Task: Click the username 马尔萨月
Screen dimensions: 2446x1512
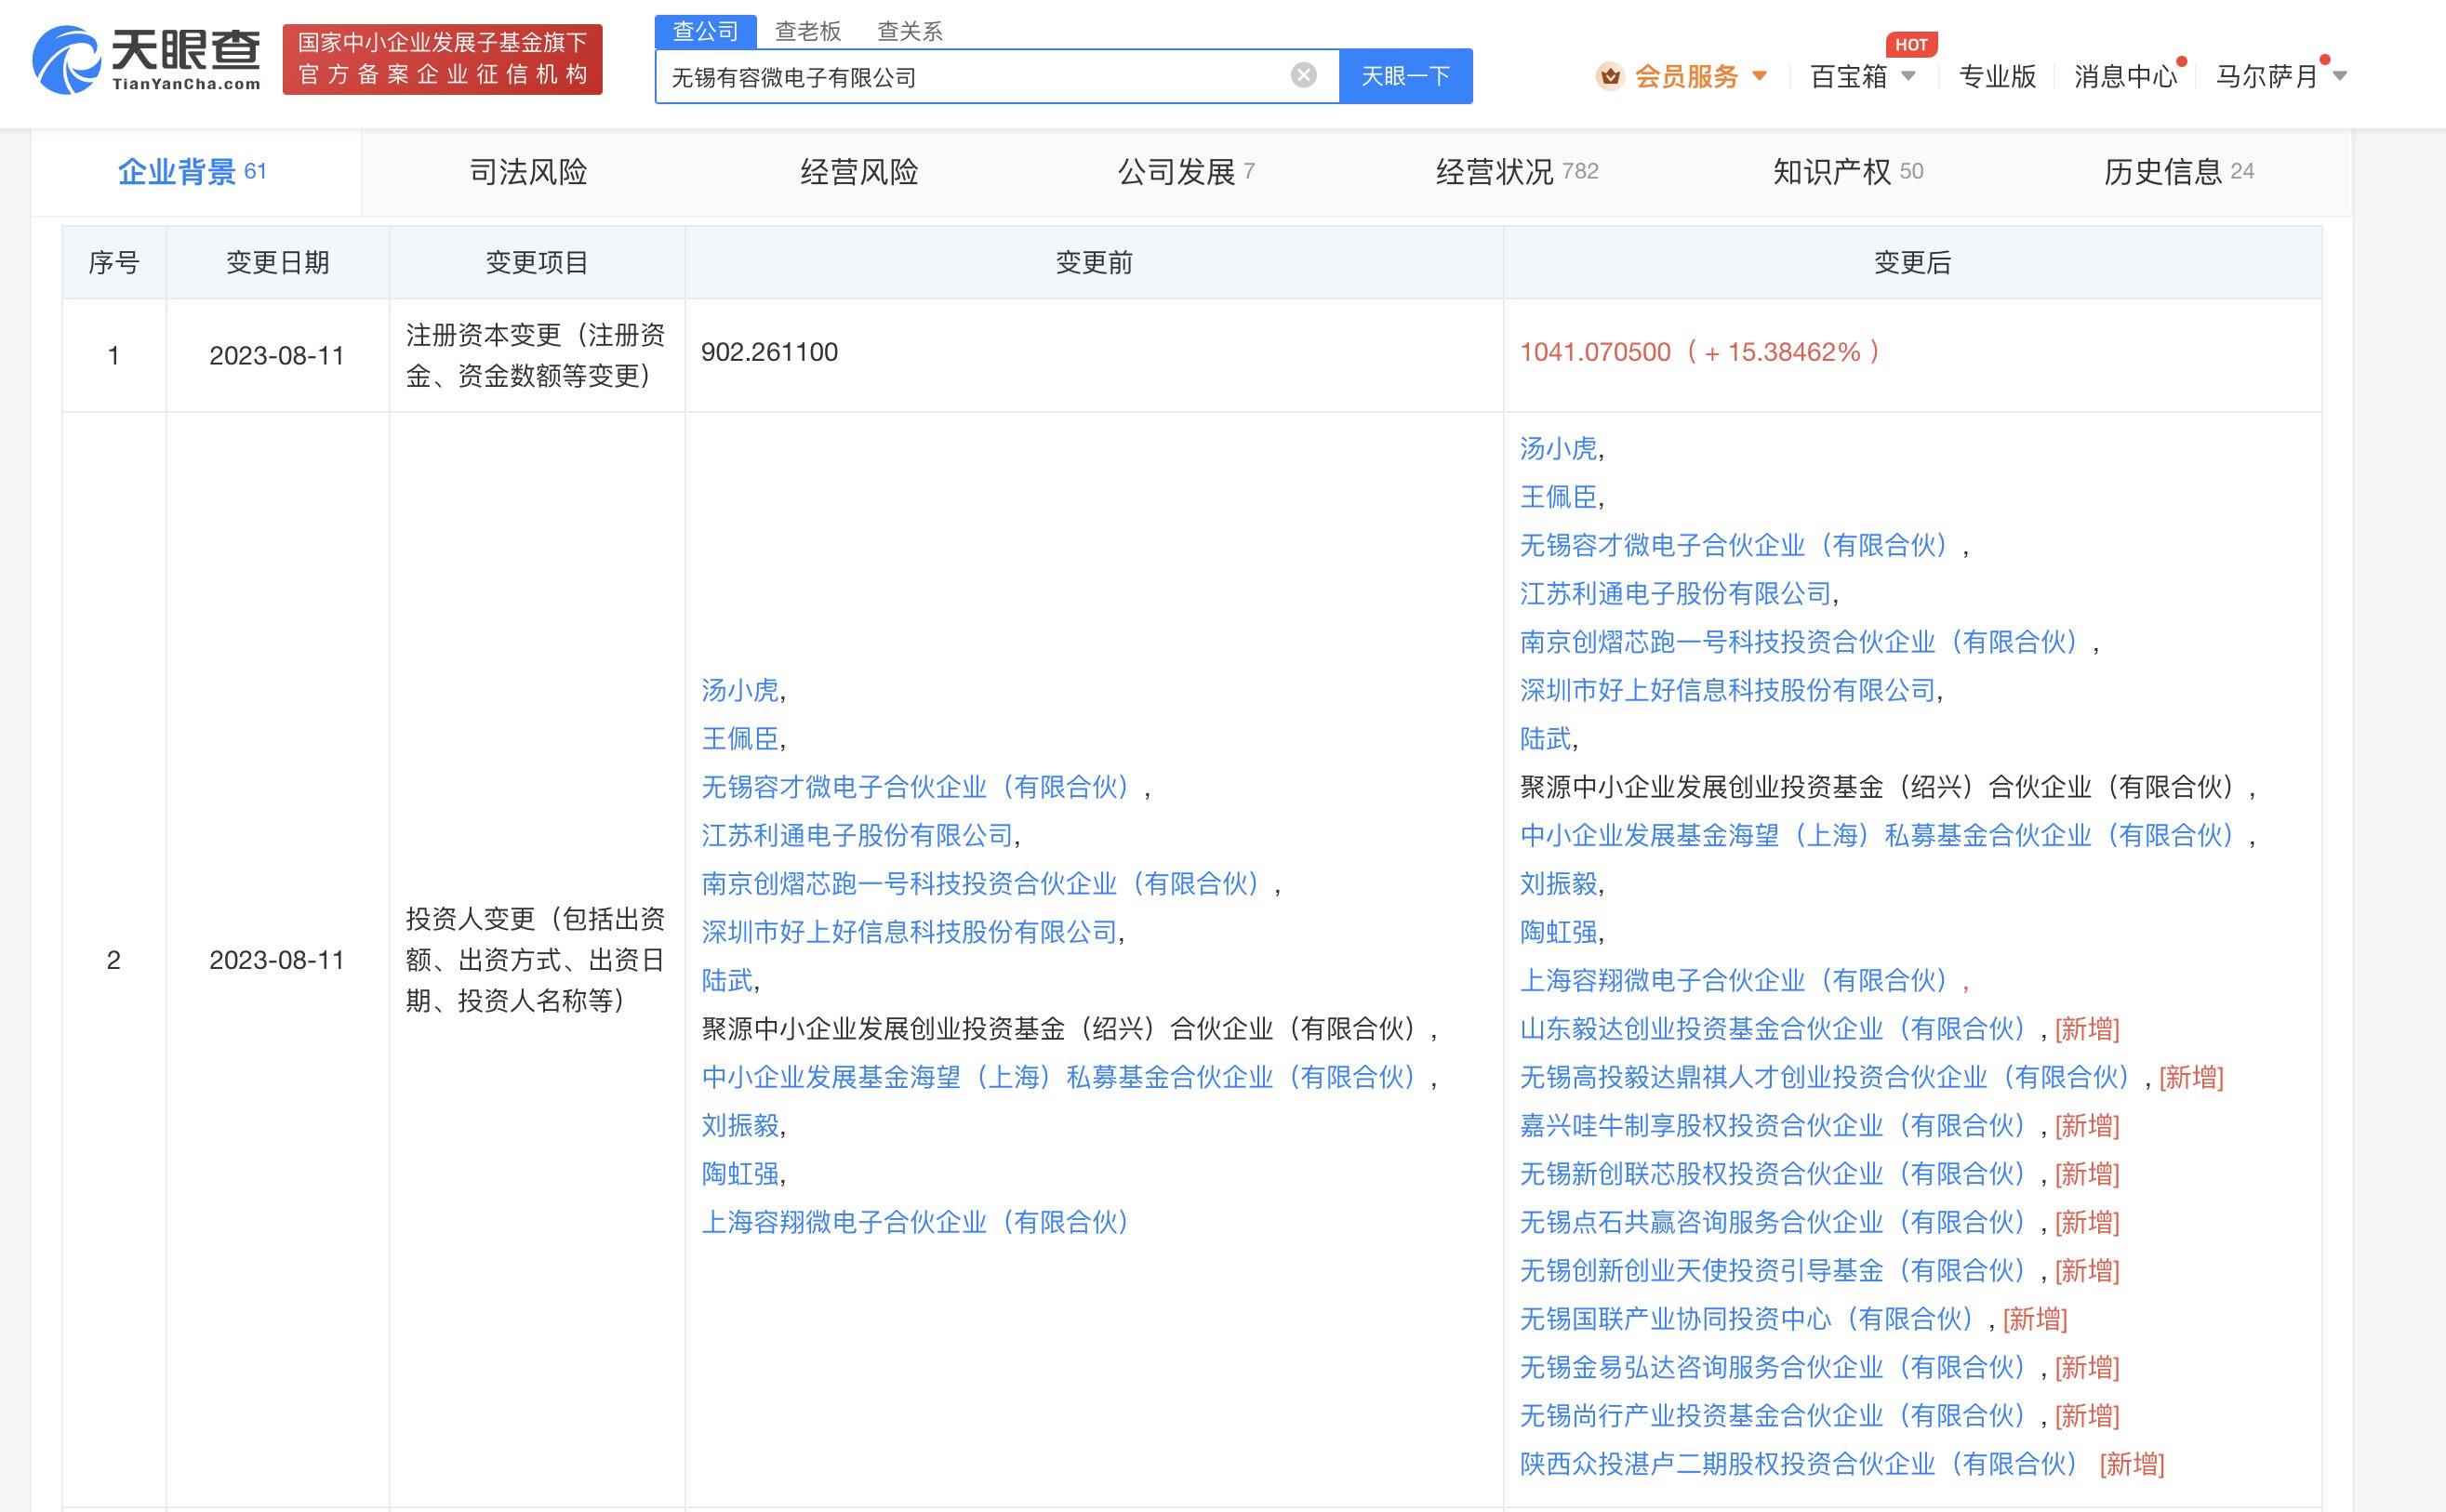Action: pyautogui.click(x=2267, y=76)
